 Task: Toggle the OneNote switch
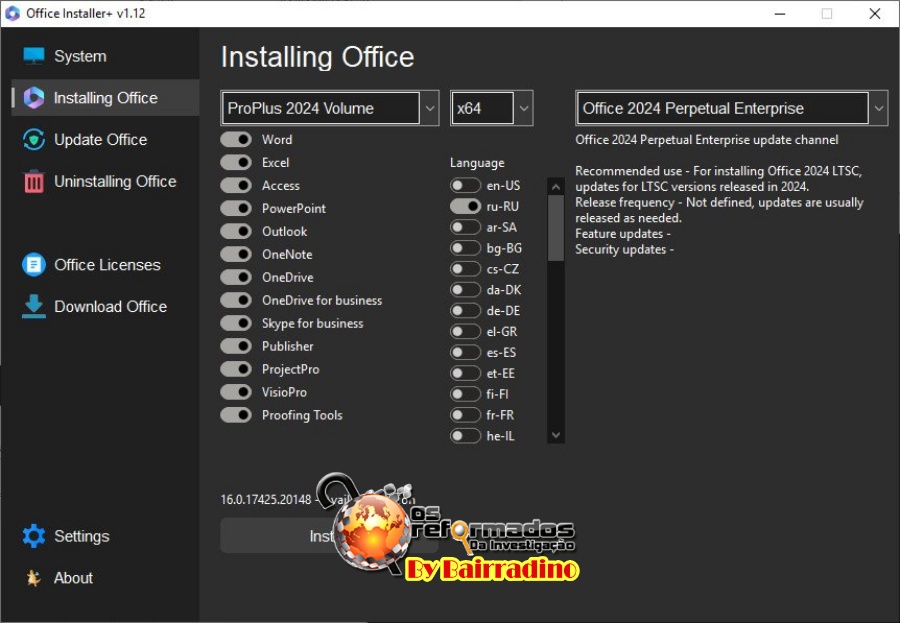pos(236,254)
